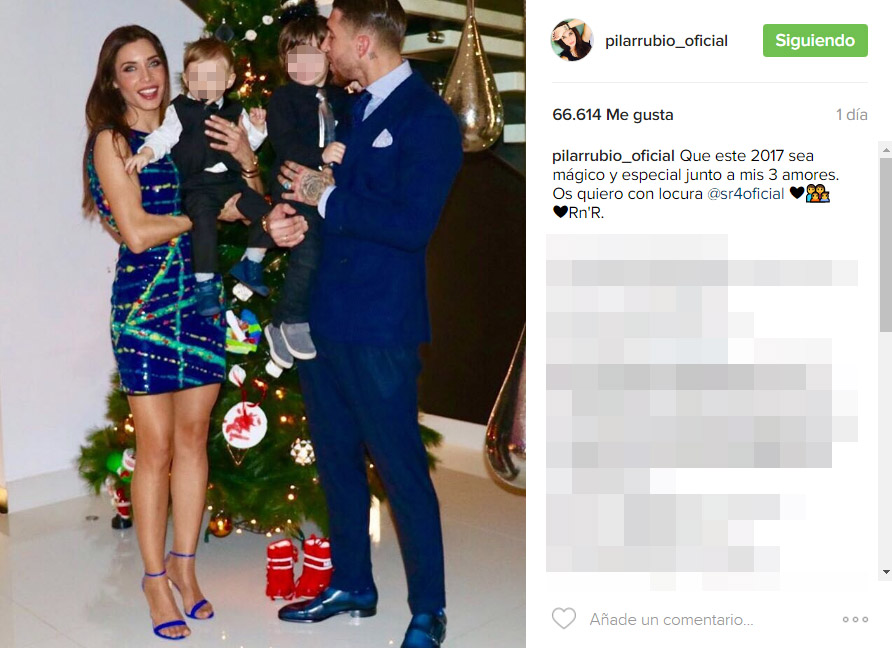Image resolution: width=892 pixels, height=648 pixels.
Task: Click the blurred comments area
Action: (x=702, y=411)
